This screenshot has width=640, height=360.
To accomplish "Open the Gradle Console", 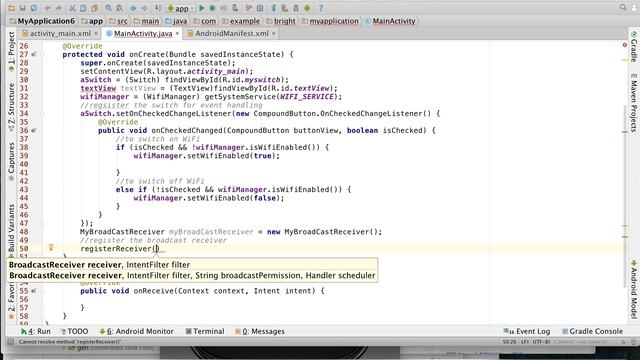I will [x=592, y=331].
